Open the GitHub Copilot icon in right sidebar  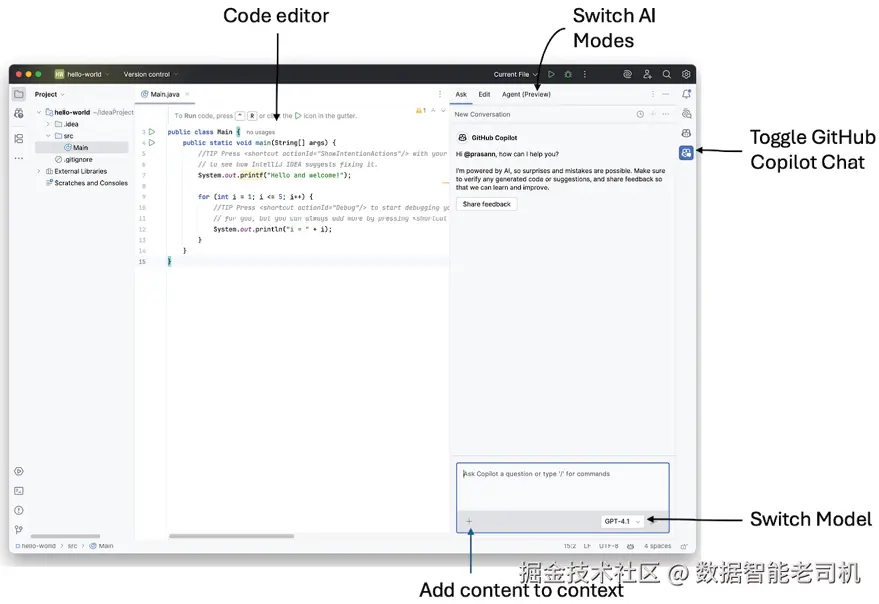686,133
